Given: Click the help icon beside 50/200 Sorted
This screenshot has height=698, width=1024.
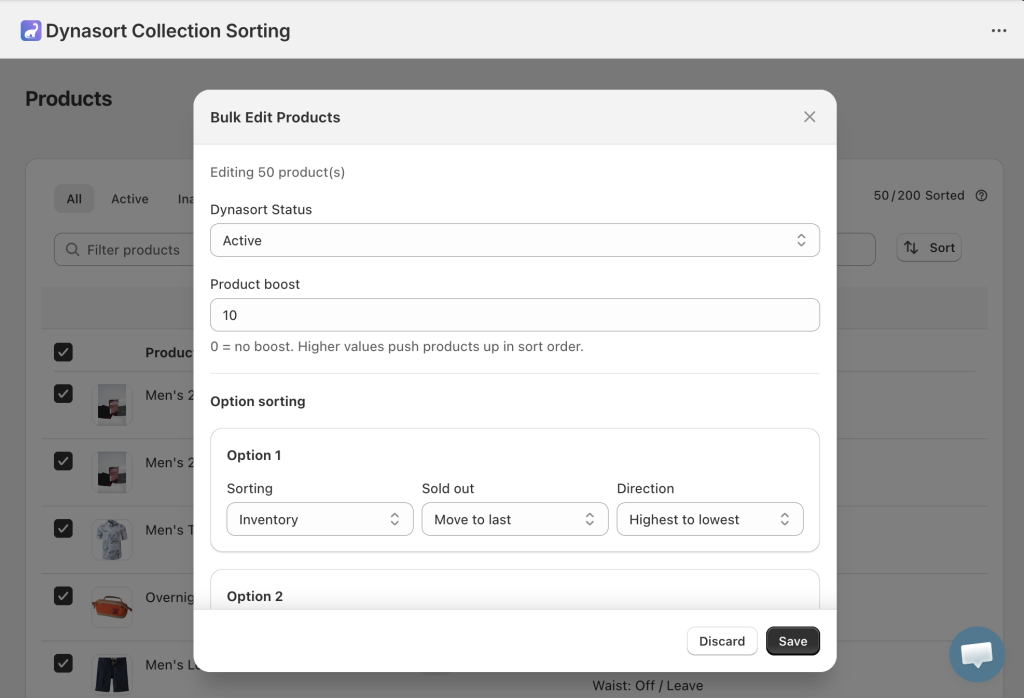Looking at the screenshot, I should (981, 196).
